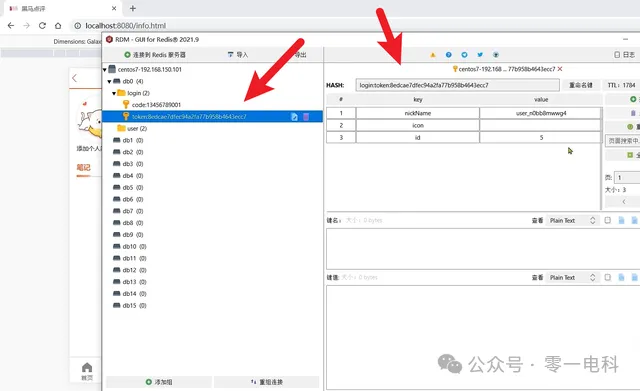Select database db9 (0)

(133, 235)
